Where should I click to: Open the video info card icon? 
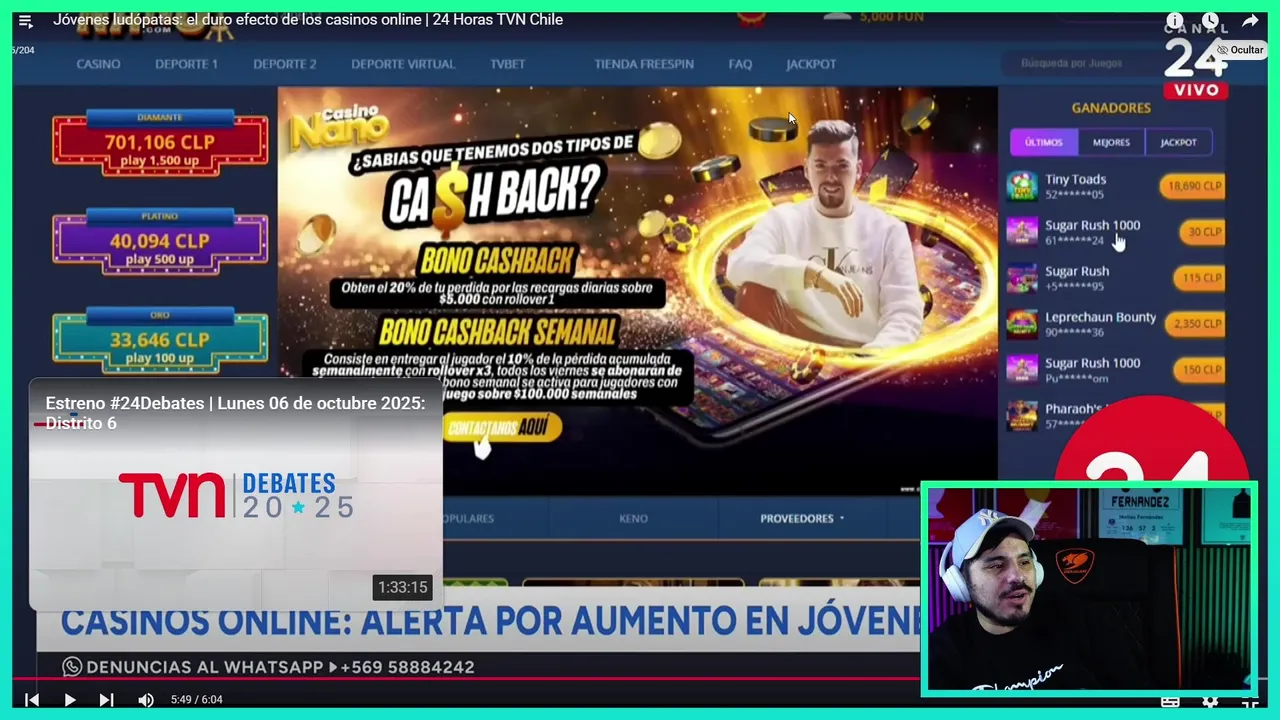coord(1175,21)
